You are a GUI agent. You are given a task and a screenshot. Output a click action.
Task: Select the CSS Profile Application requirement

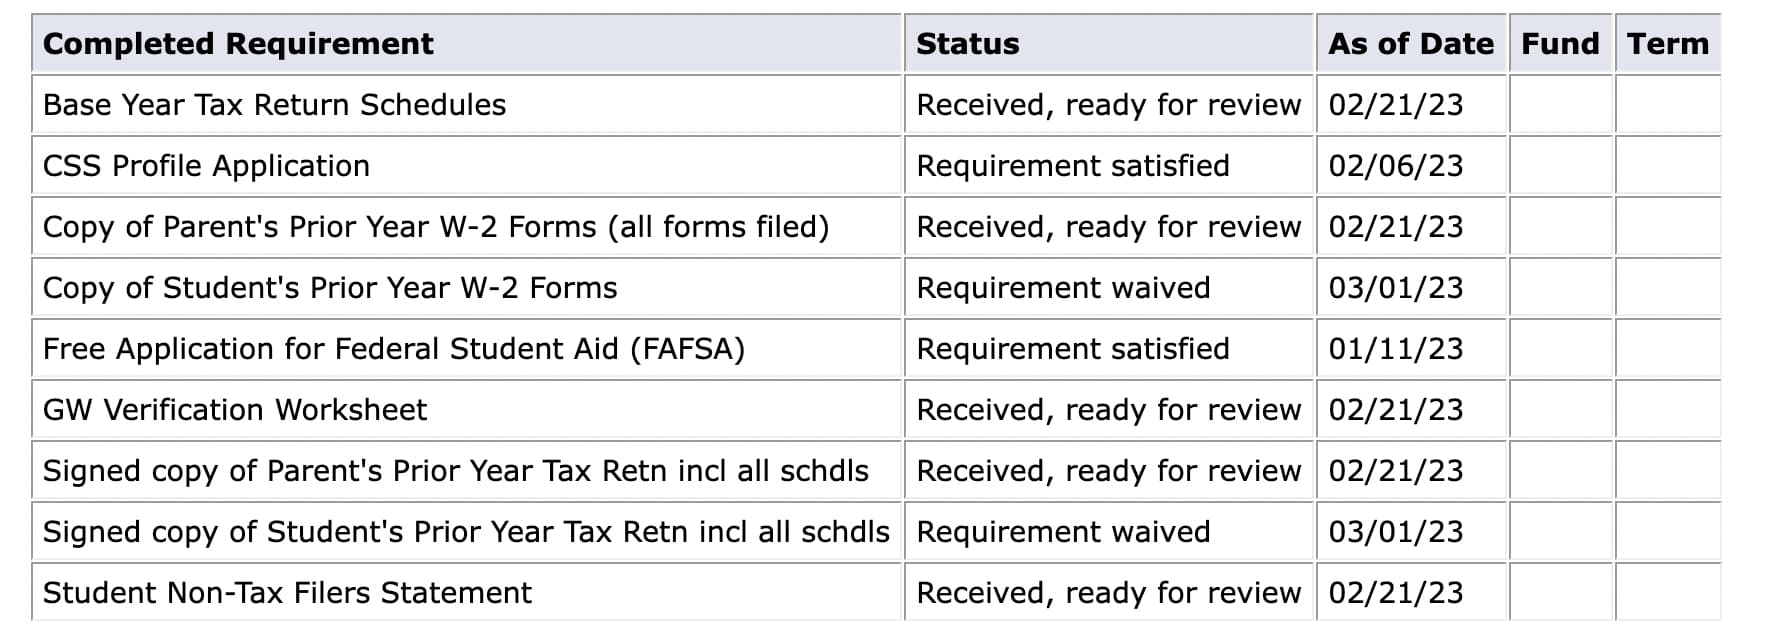(x=206, y=166)
